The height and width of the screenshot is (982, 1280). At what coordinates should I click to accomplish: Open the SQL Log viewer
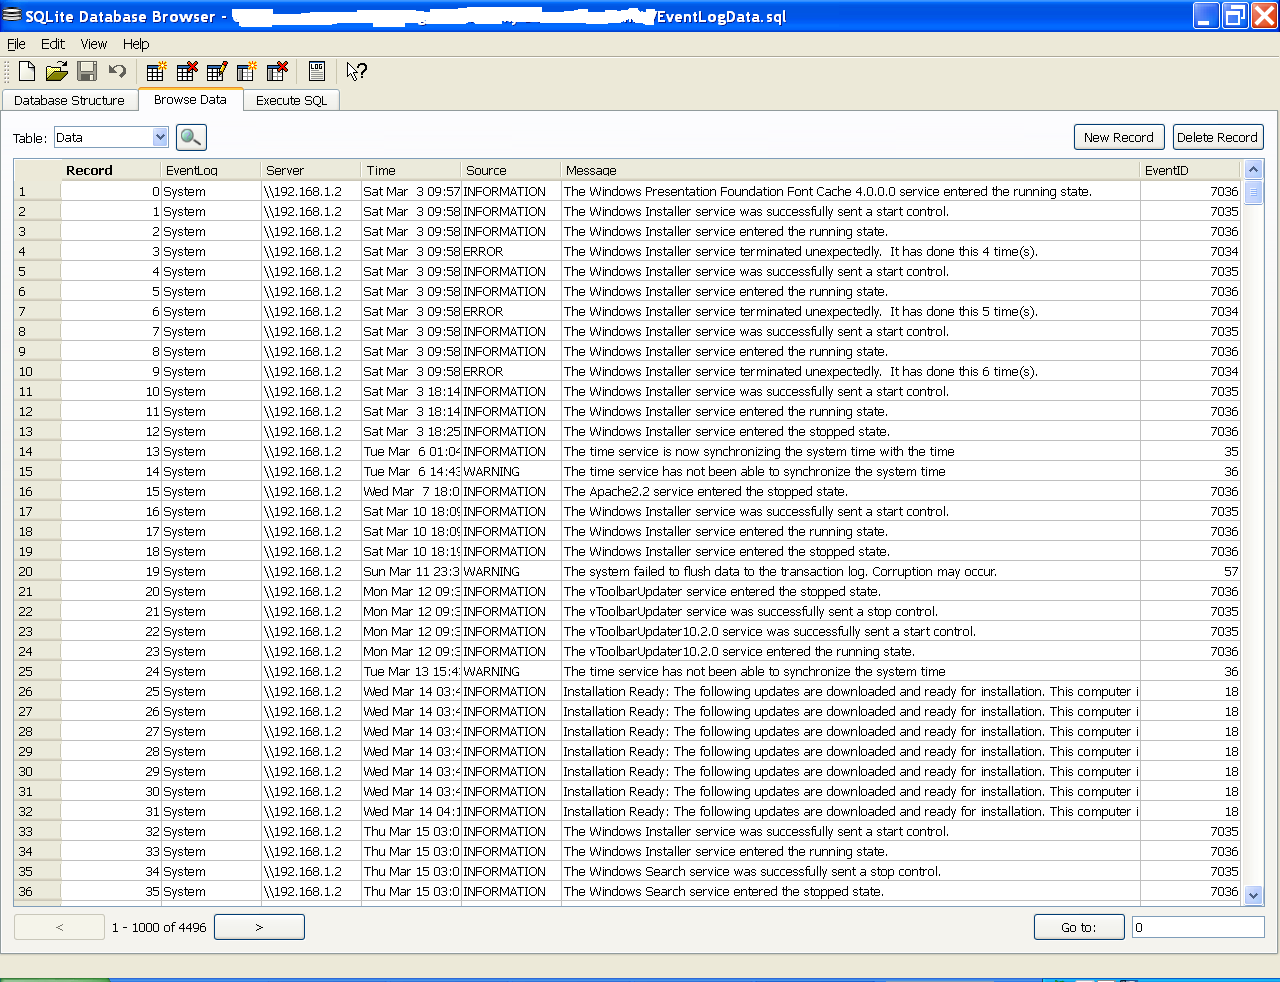[x=316, y=71]
